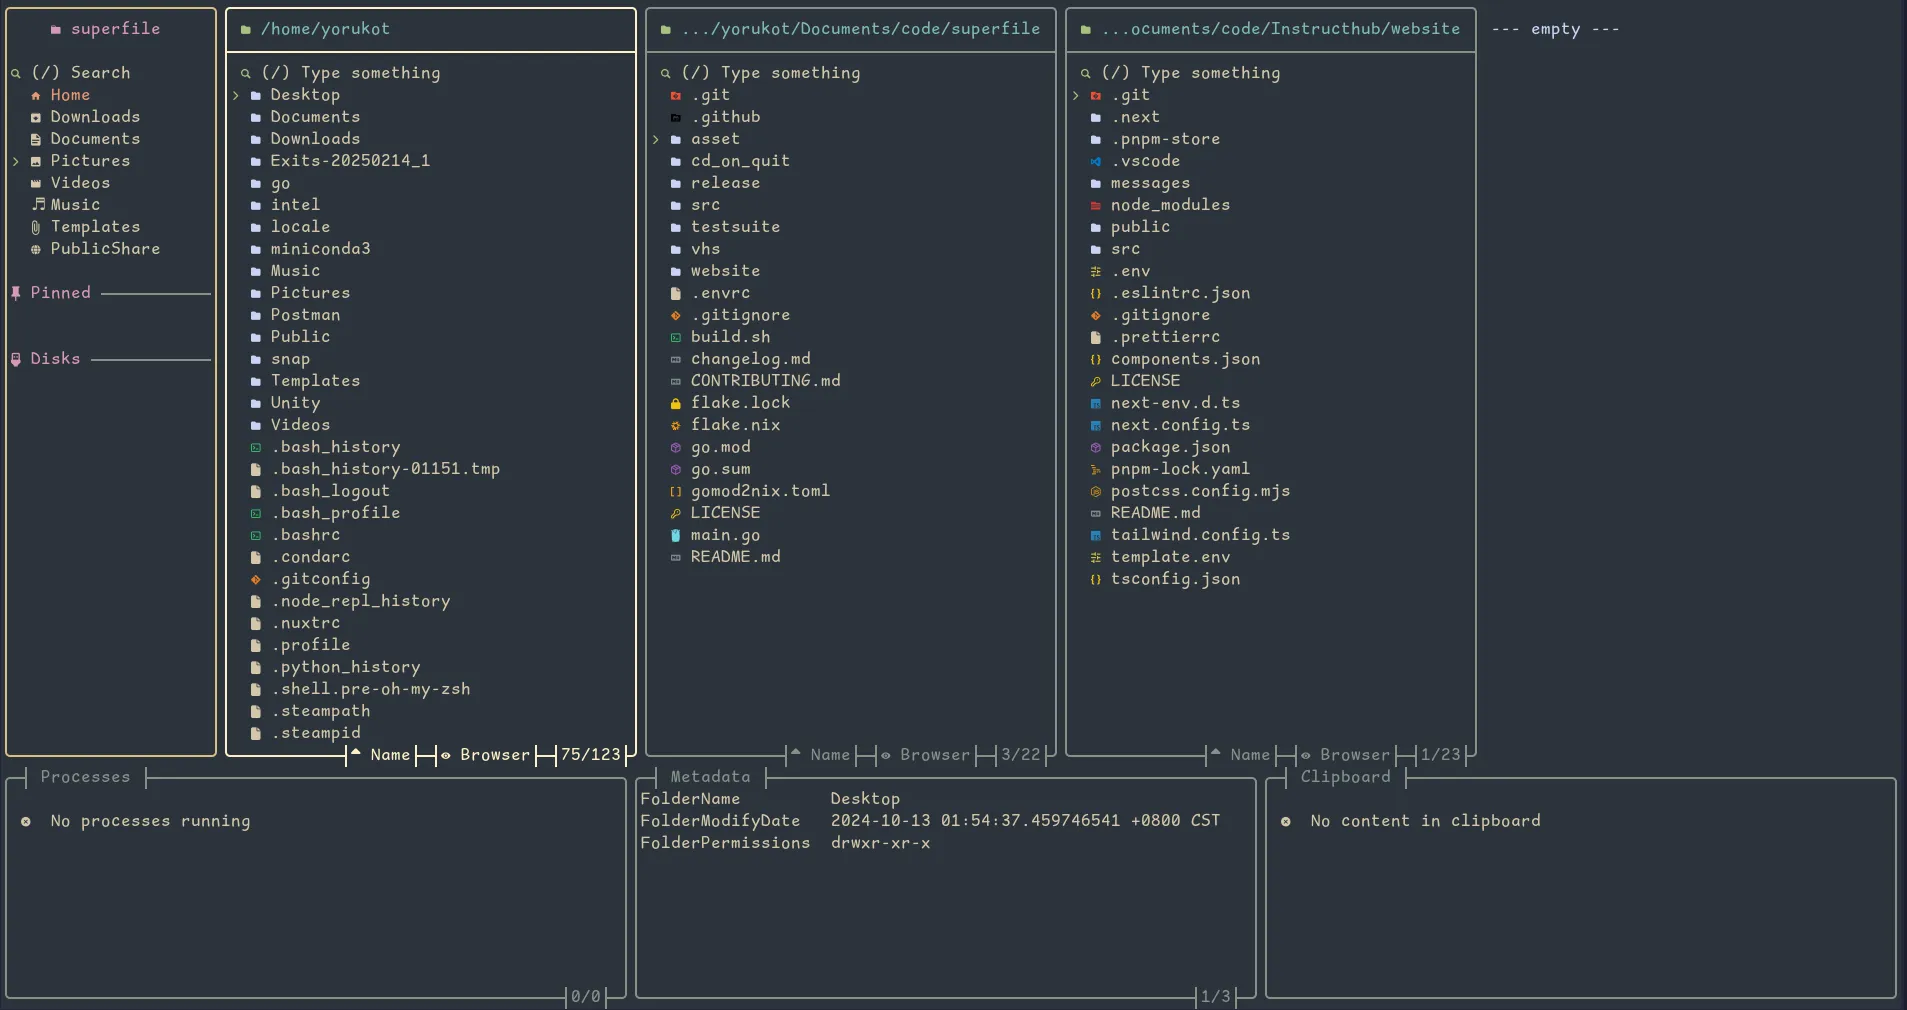Switch to the Instructhub/website panel header
The image size is (1907, 1010).
pyautogui.click(x=1278, y=29)
